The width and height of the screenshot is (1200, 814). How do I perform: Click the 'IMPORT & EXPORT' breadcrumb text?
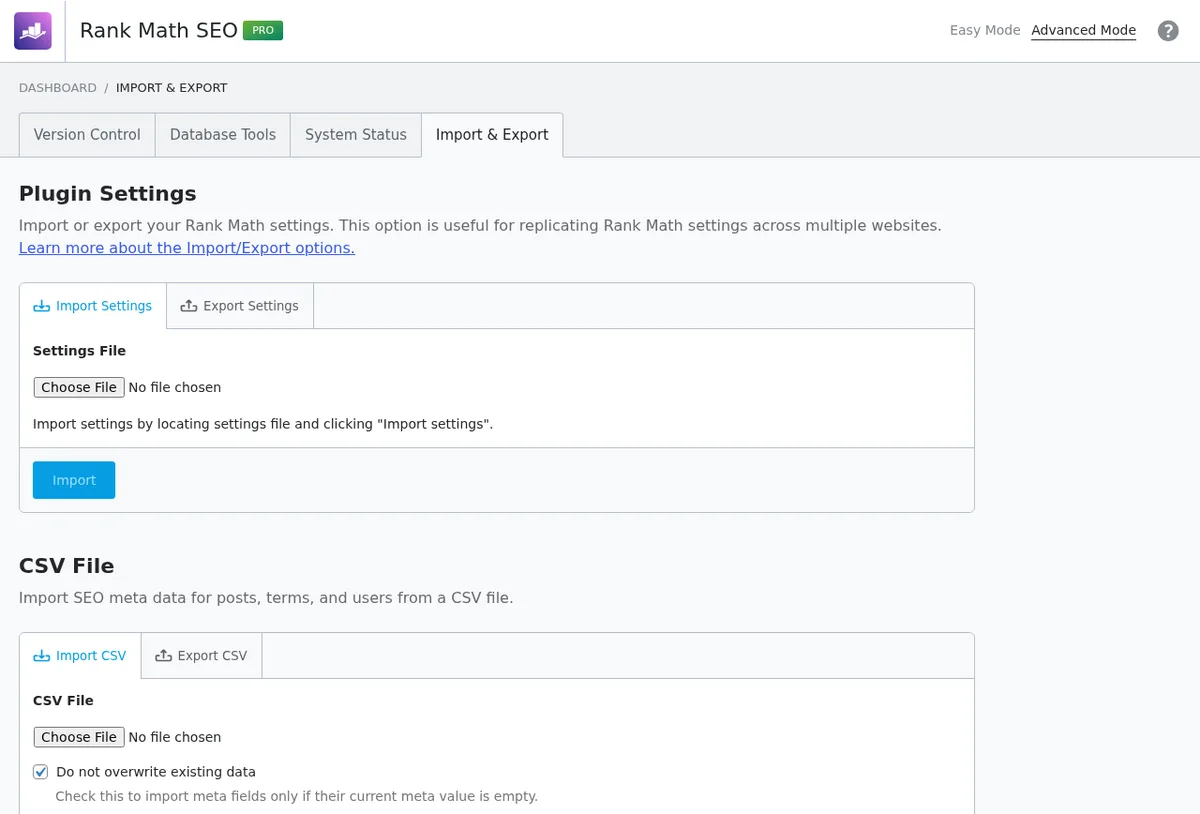(172, 88)
